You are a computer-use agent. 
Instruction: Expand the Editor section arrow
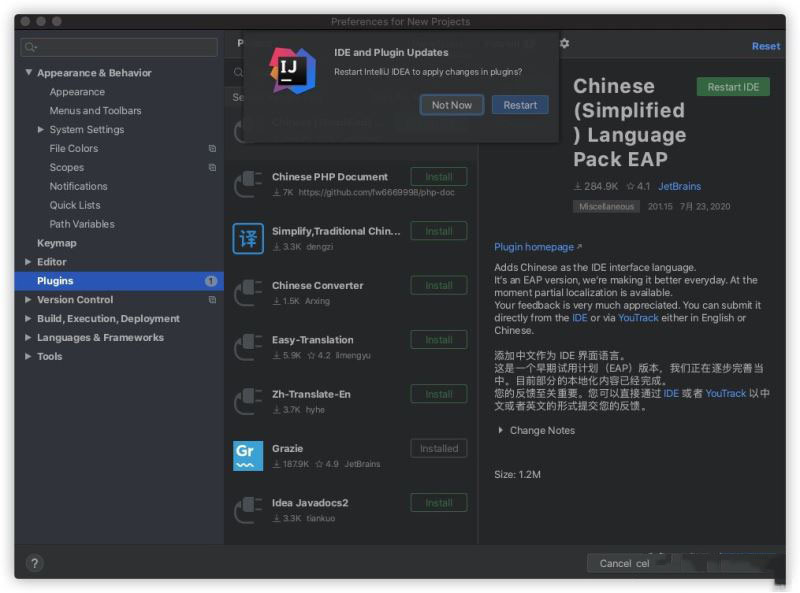point(28,262)
